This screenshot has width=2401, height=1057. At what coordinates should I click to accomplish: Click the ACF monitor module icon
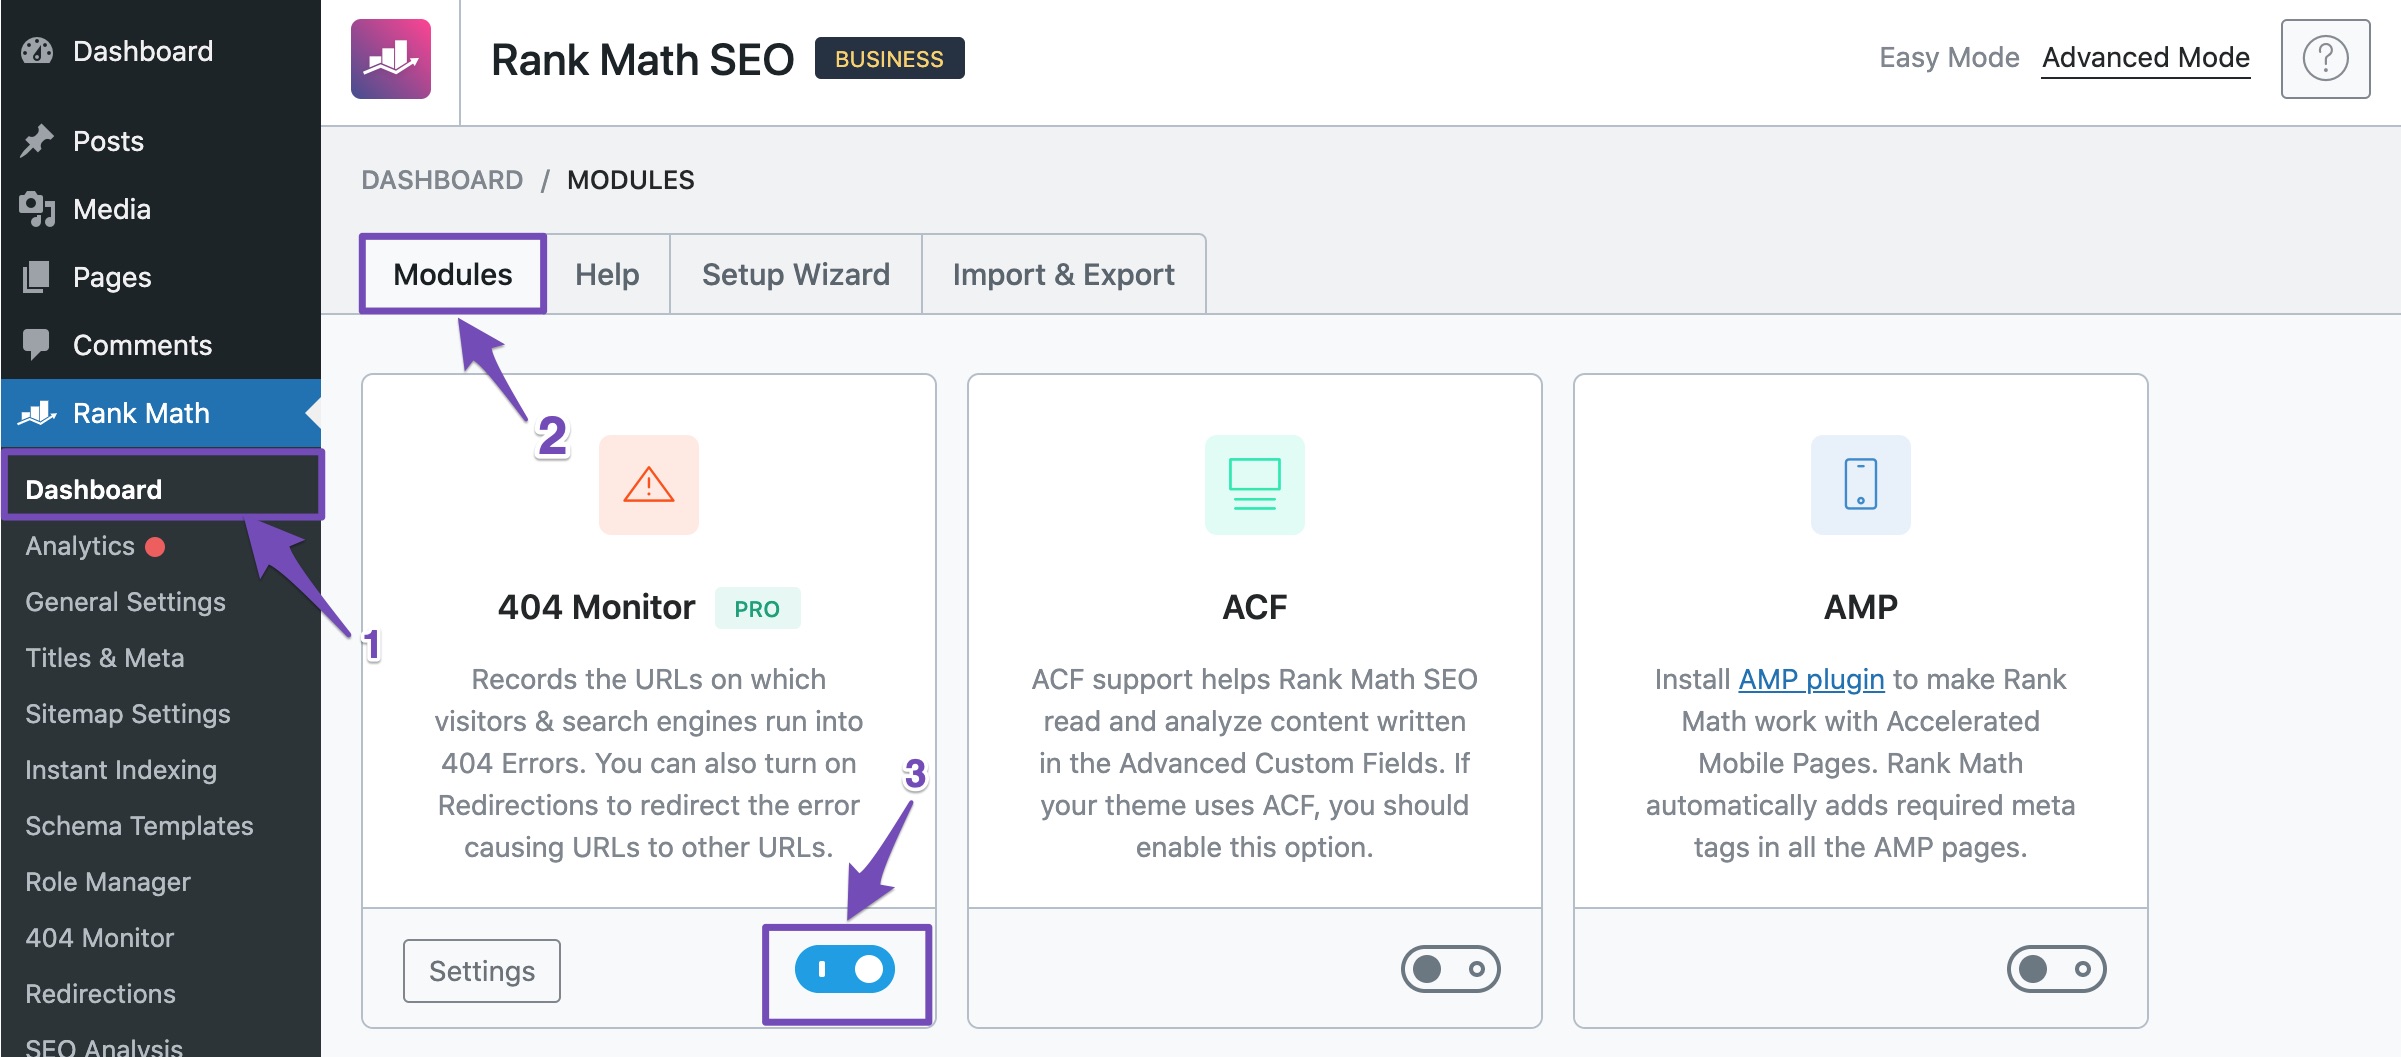point(1254,485)
